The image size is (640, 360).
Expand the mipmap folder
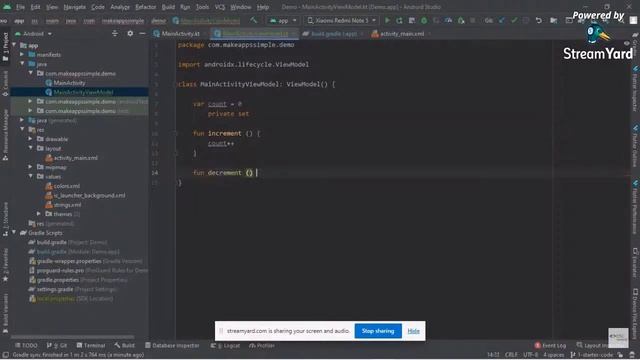click(31, 167)
